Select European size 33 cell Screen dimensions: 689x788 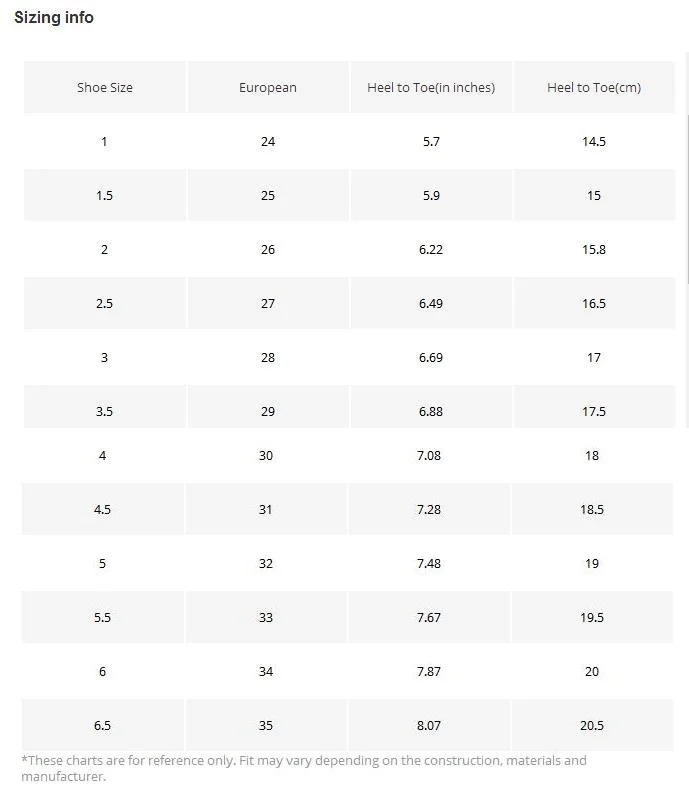[266, 618]
